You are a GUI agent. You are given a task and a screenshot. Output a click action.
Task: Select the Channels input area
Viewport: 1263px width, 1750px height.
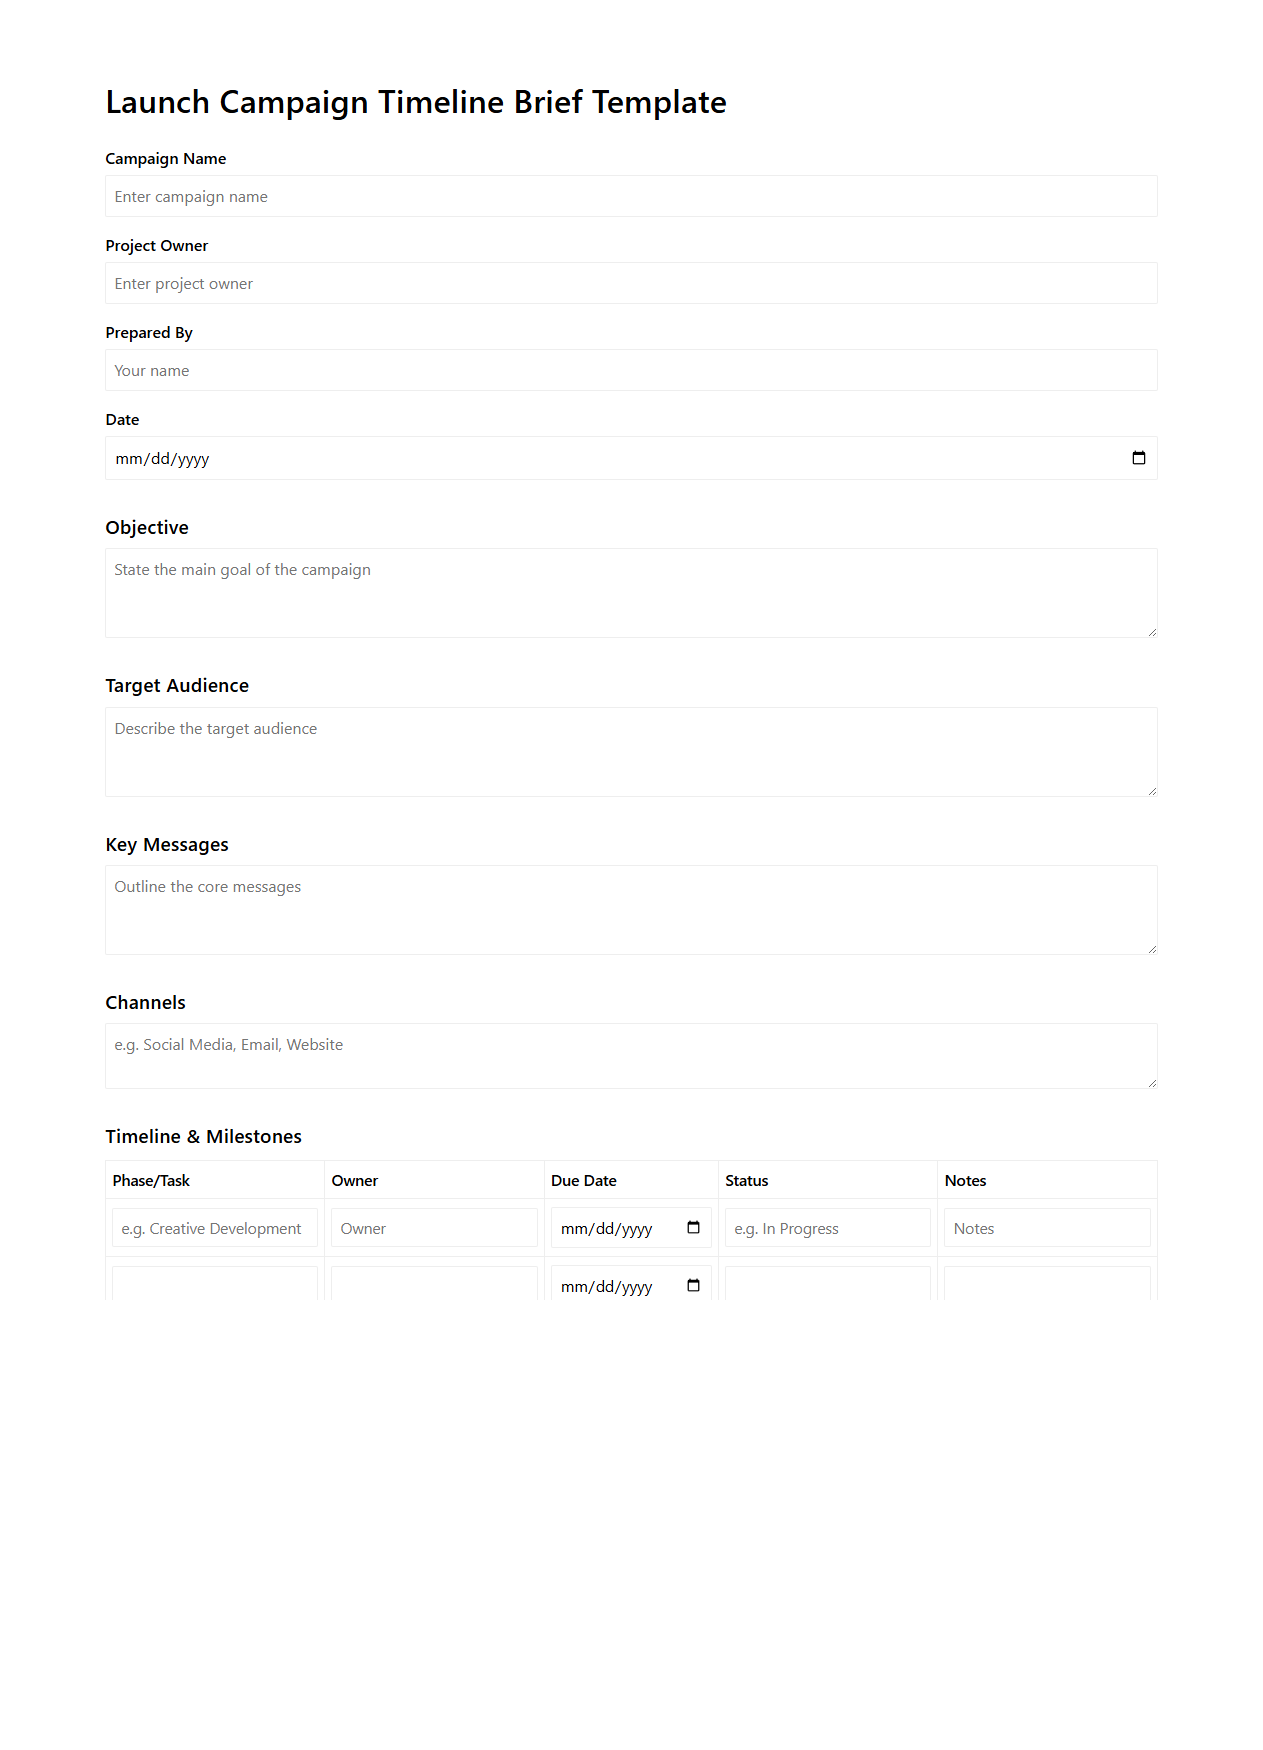click(x=630, y=1055)
